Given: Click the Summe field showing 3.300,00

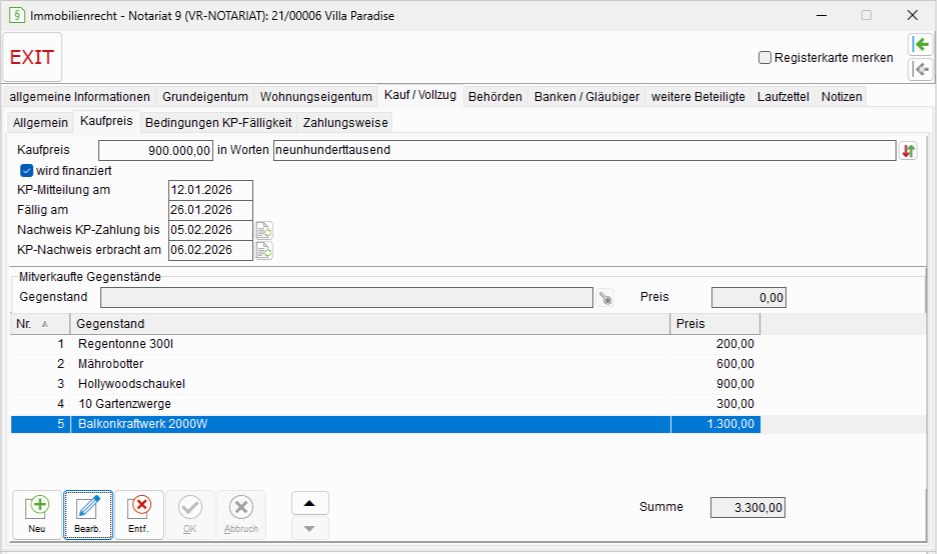Looking at the screenshot, I should (748, 508).
